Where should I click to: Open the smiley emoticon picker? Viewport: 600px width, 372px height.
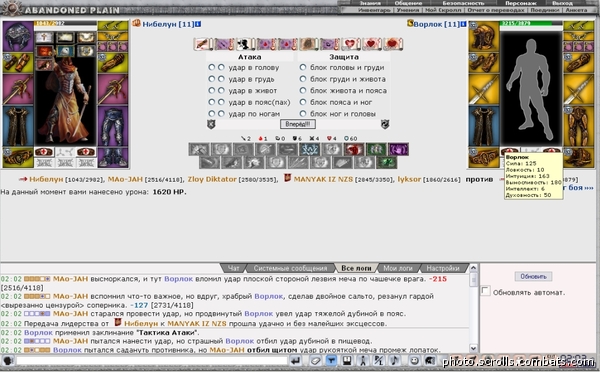point(414,361)
